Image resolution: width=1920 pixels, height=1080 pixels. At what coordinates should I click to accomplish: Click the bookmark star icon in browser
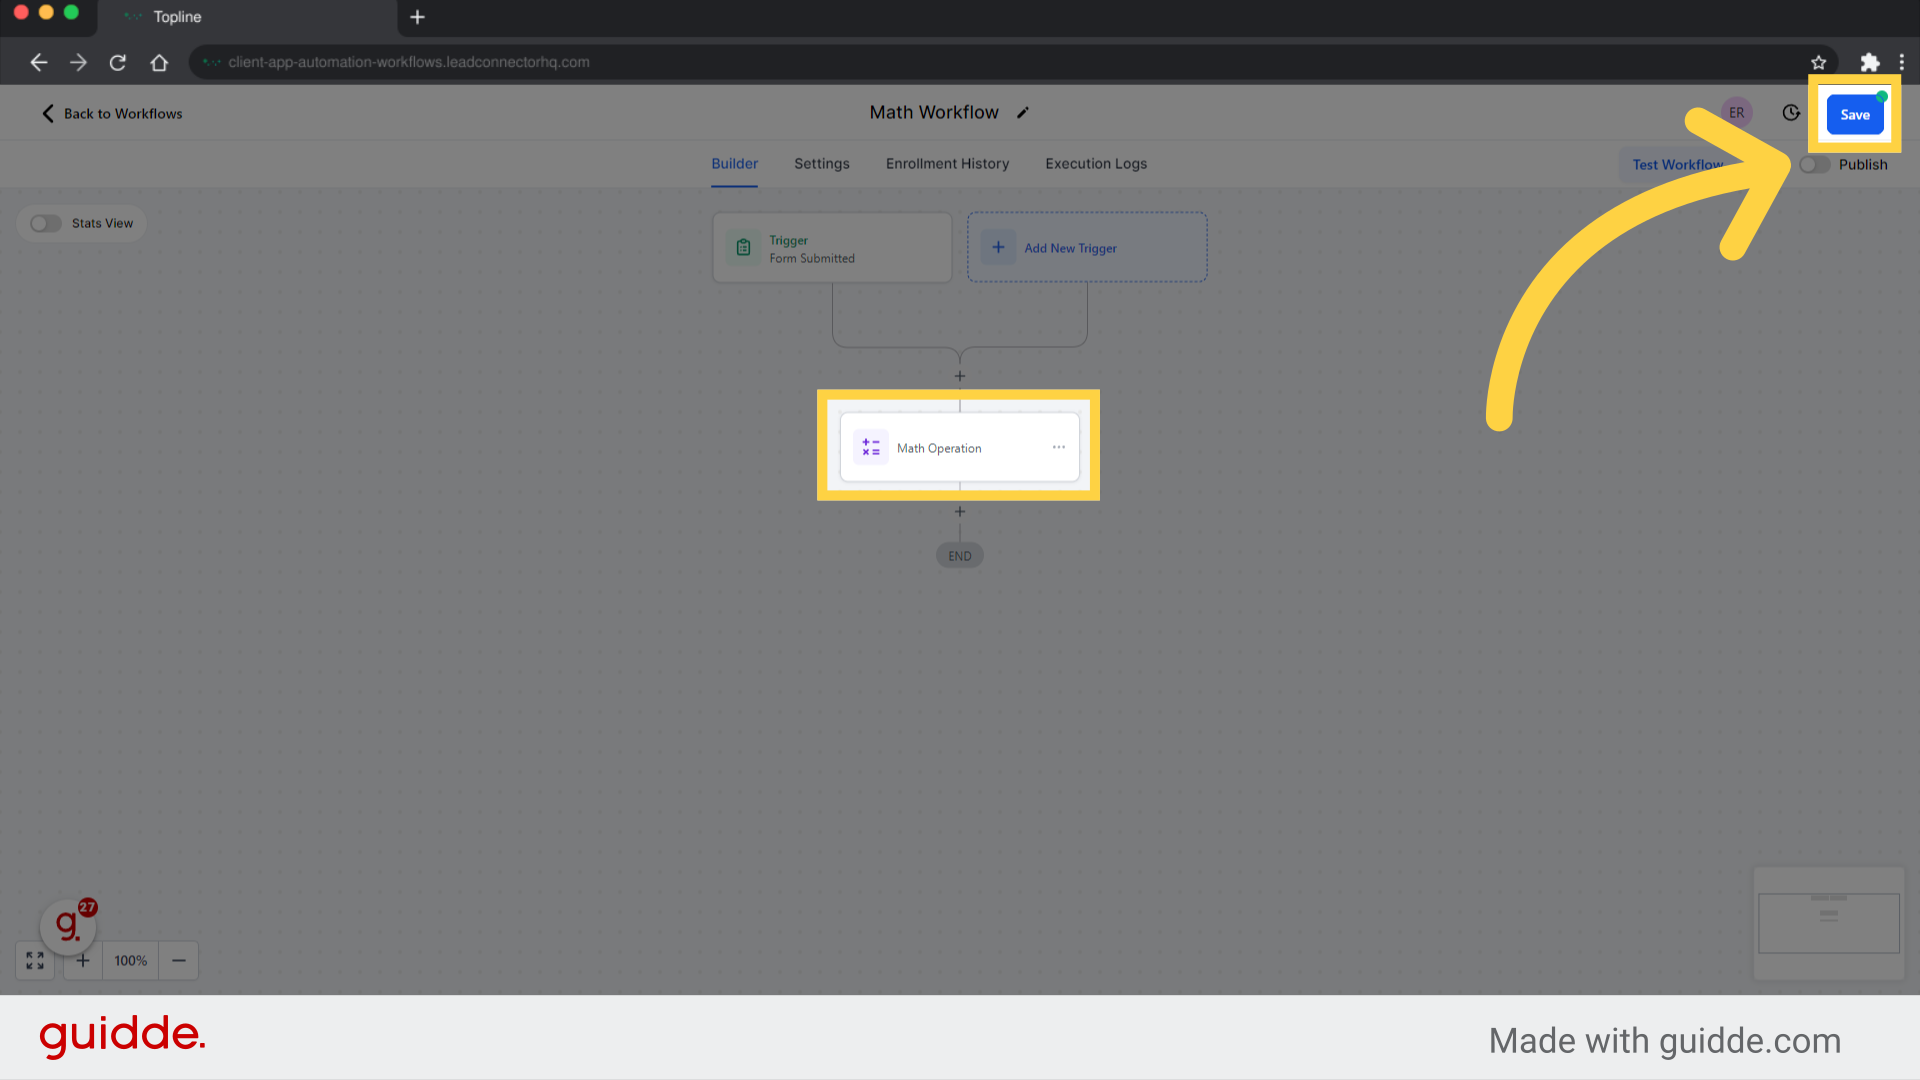click(x=1818, y=62)
